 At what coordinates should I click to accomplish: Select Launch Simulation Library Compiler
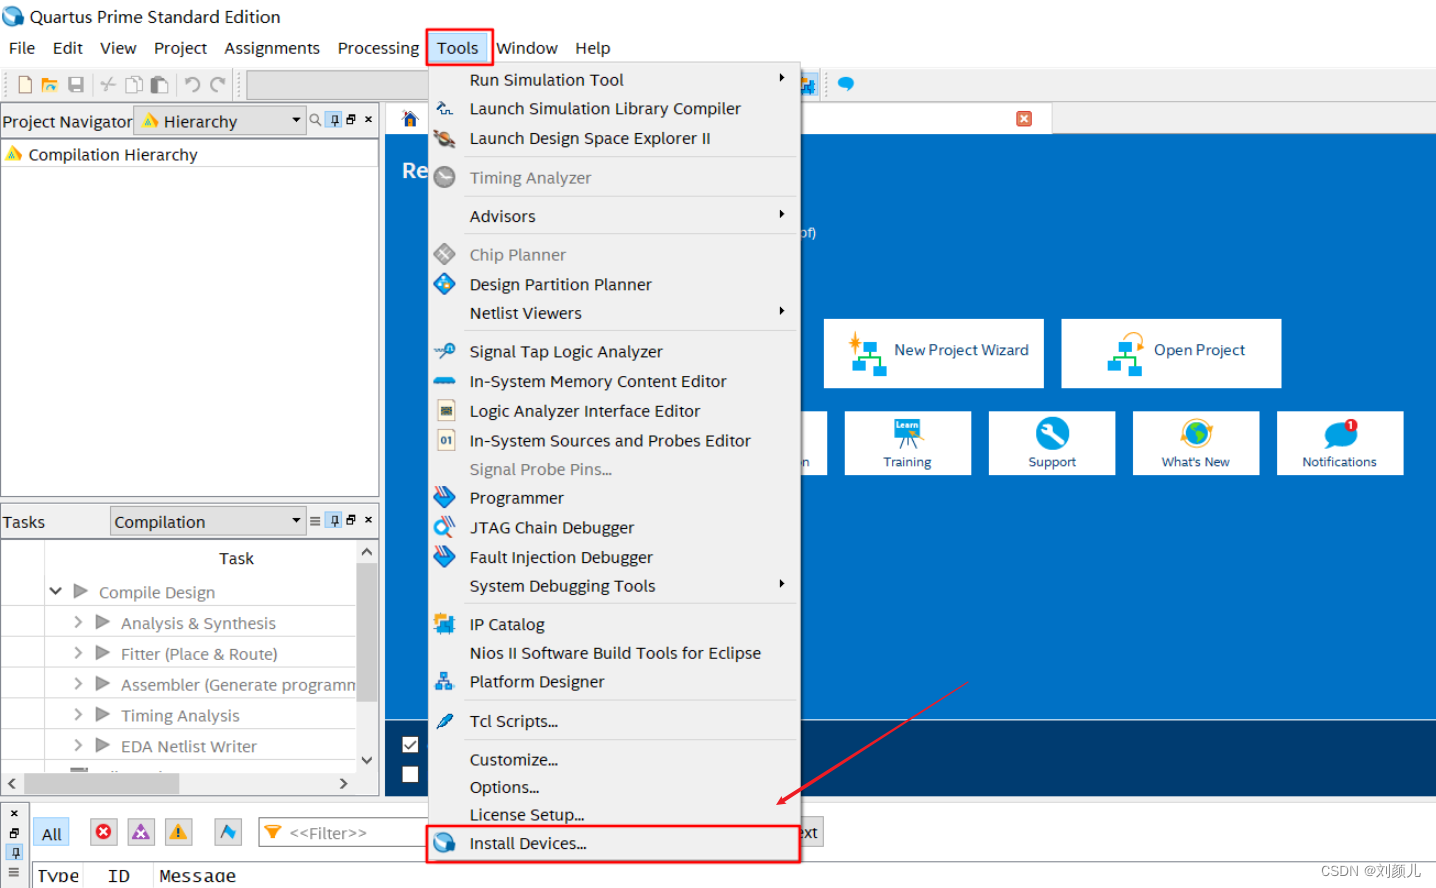click(614, 109)
